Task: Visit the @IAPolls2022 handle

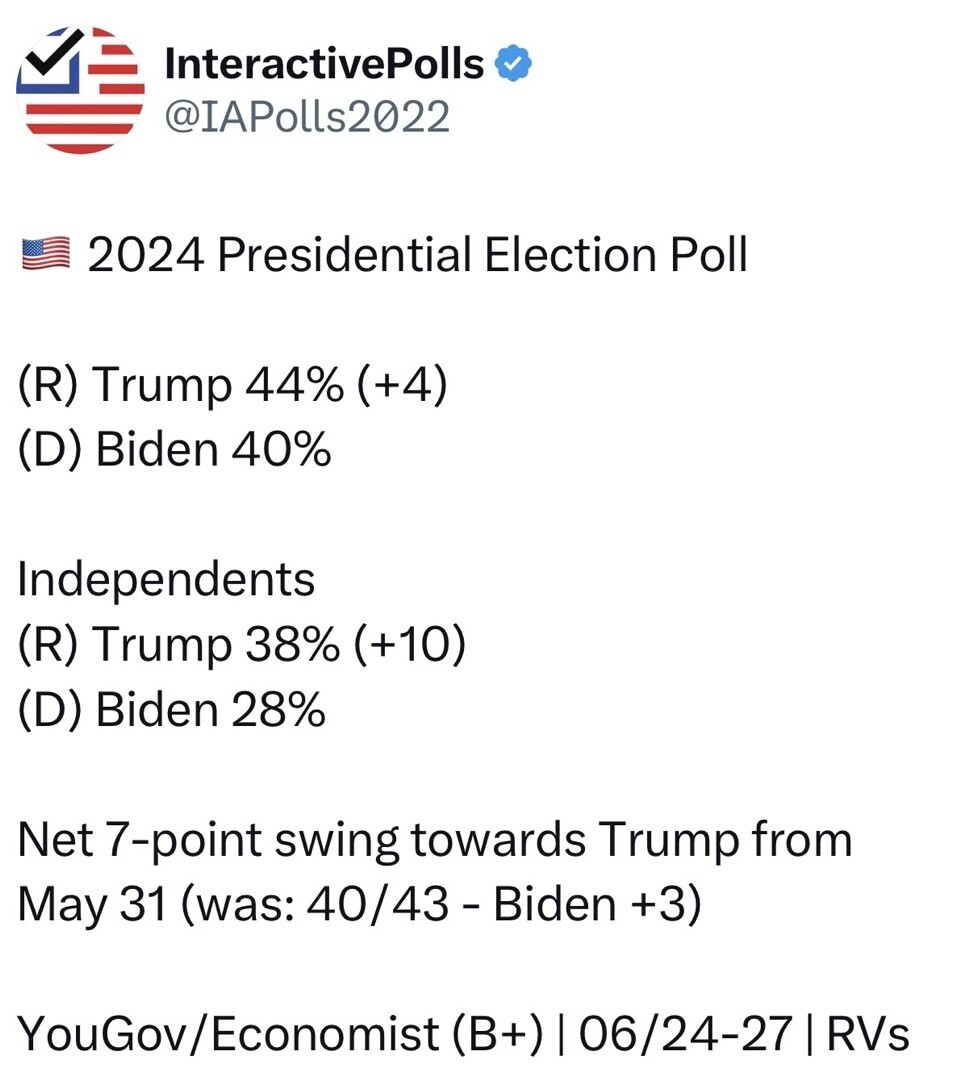Action: [307, 116]
